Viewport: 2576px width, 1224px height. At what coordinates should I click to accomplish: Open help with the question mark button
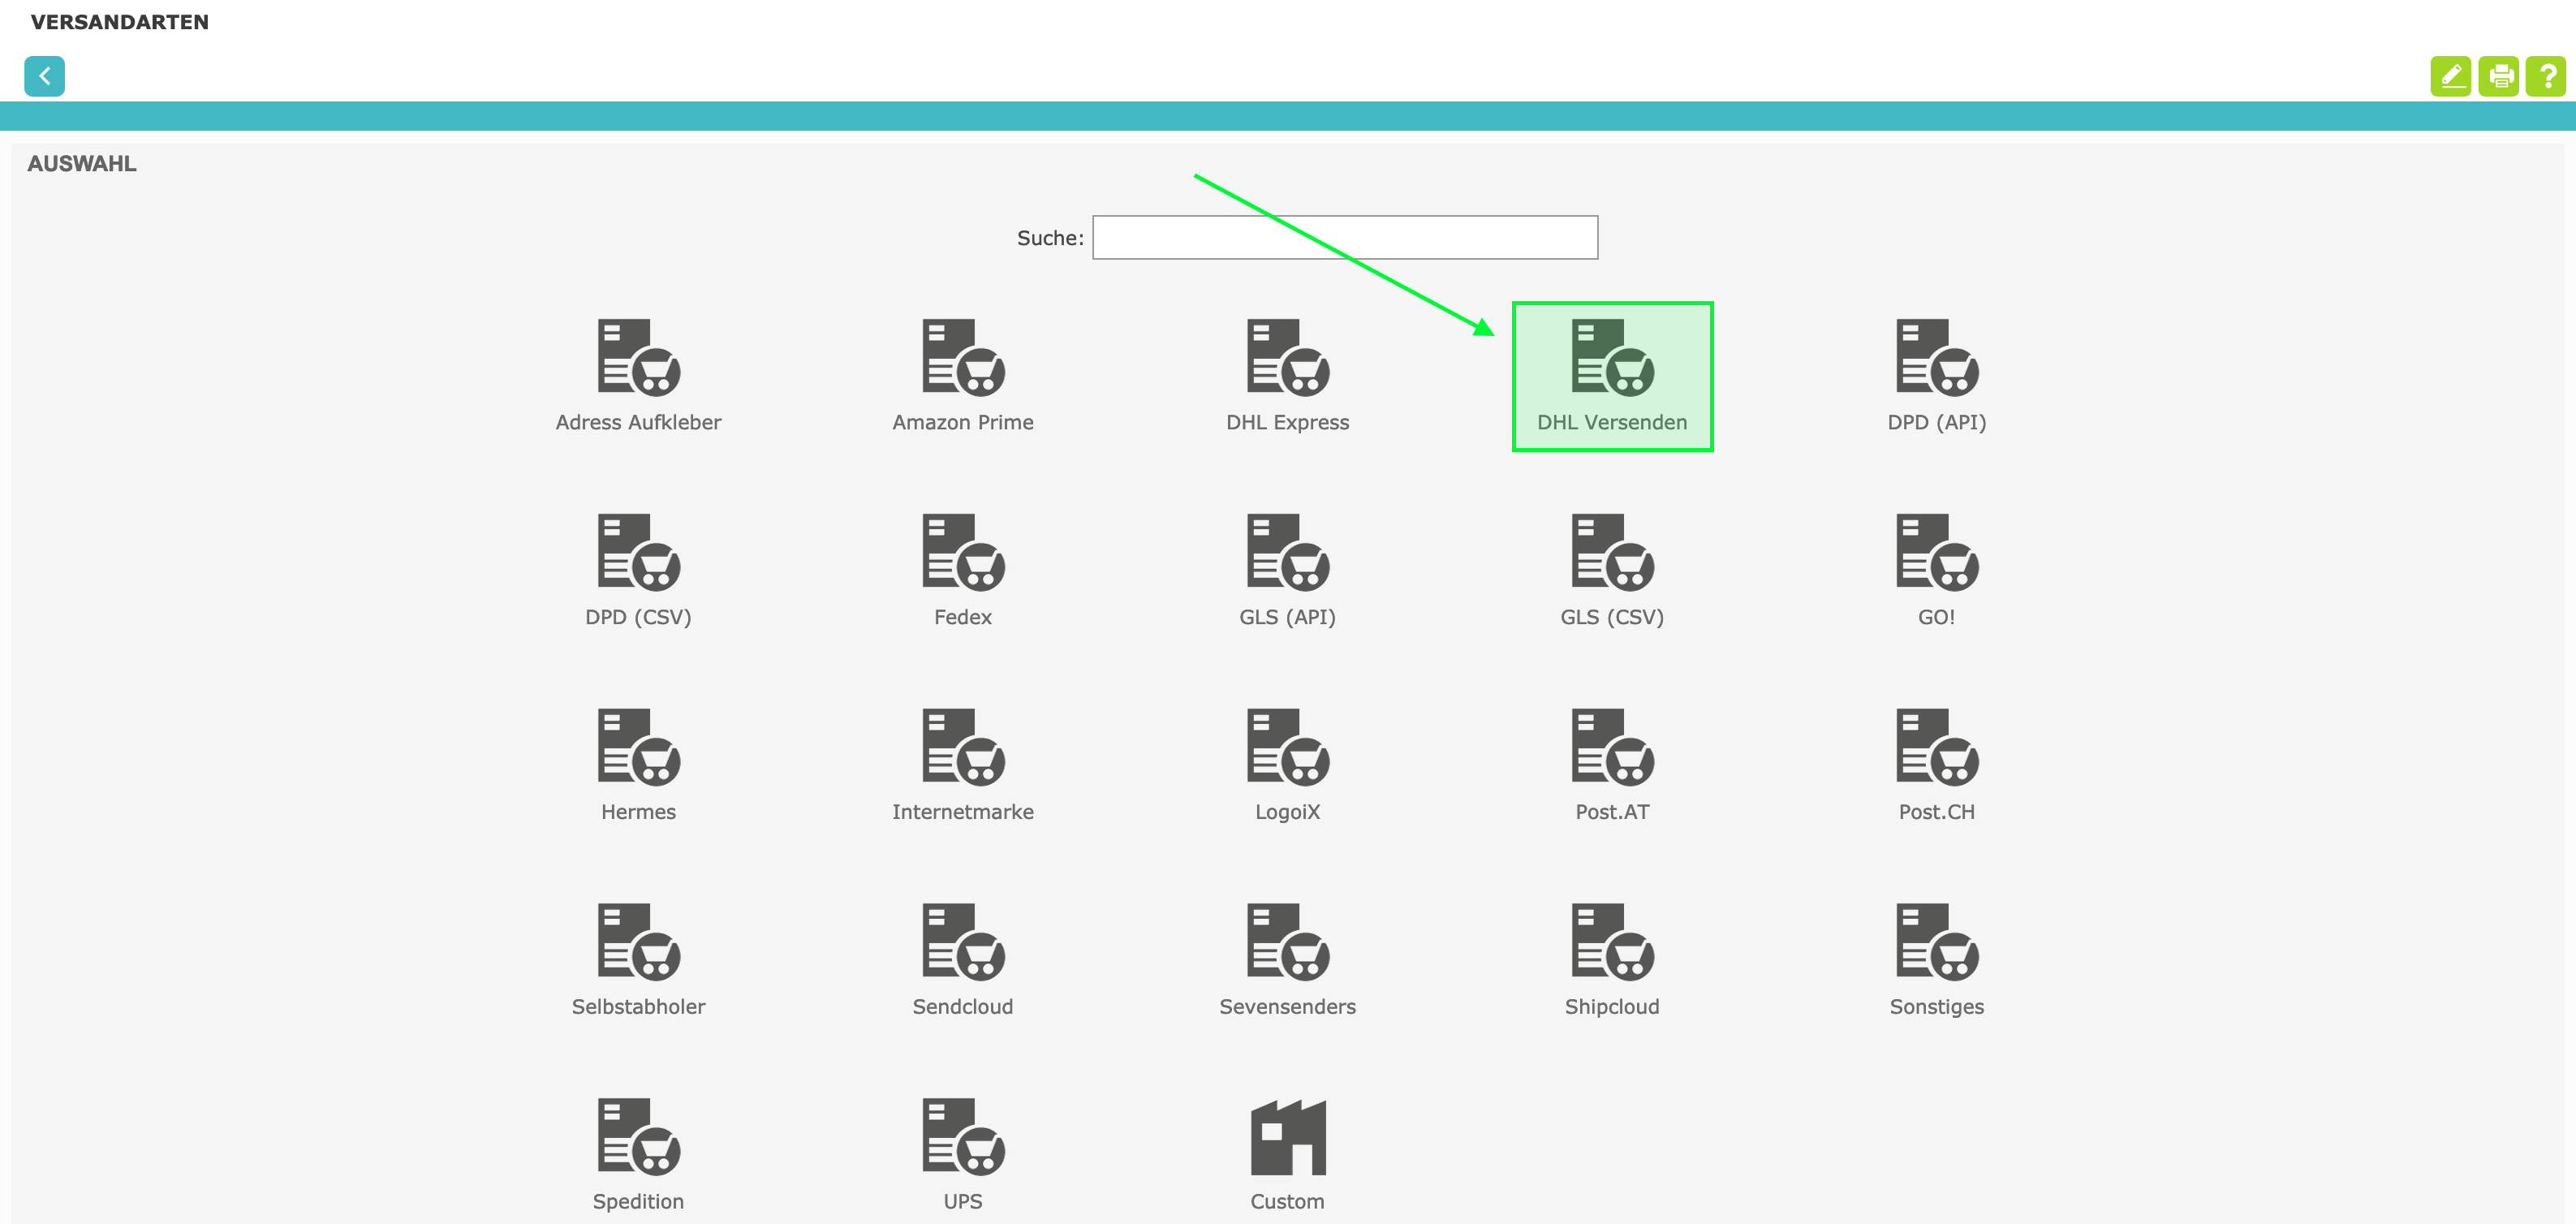[x=2546, y=76]
